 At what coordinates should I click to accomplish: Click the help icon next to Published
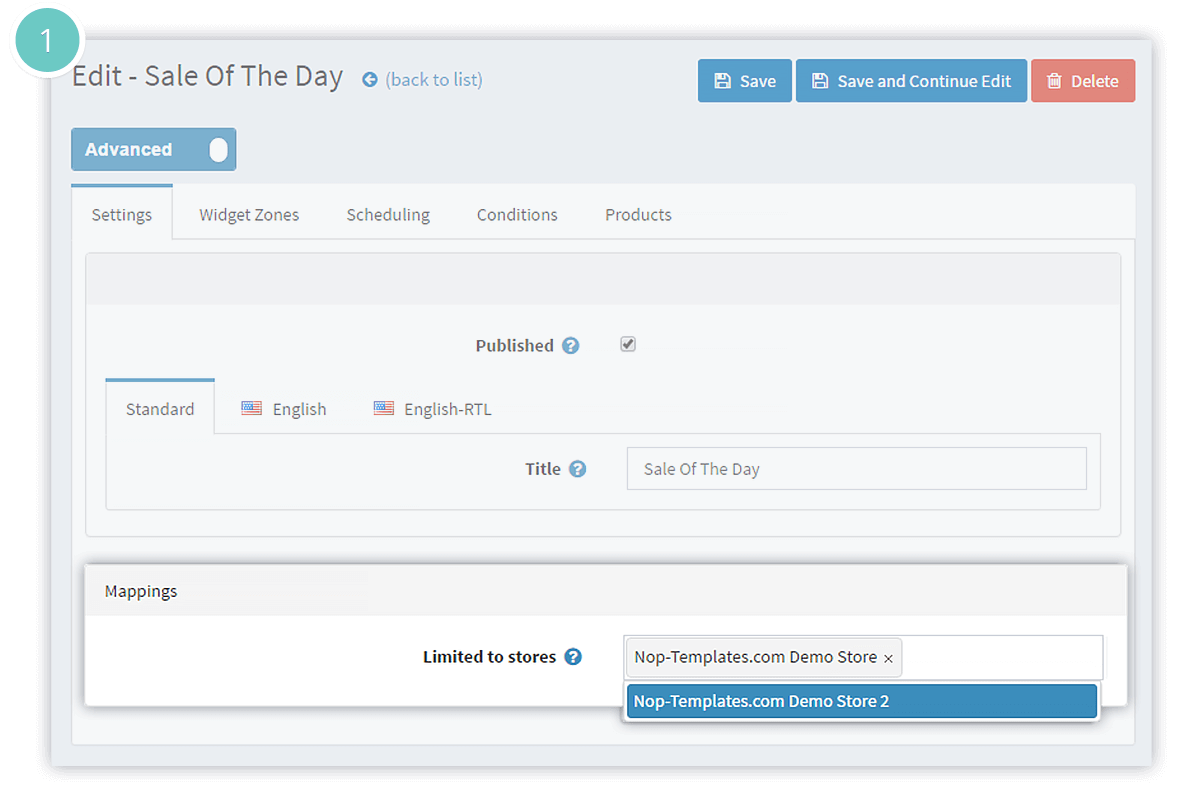click(570, 346)
